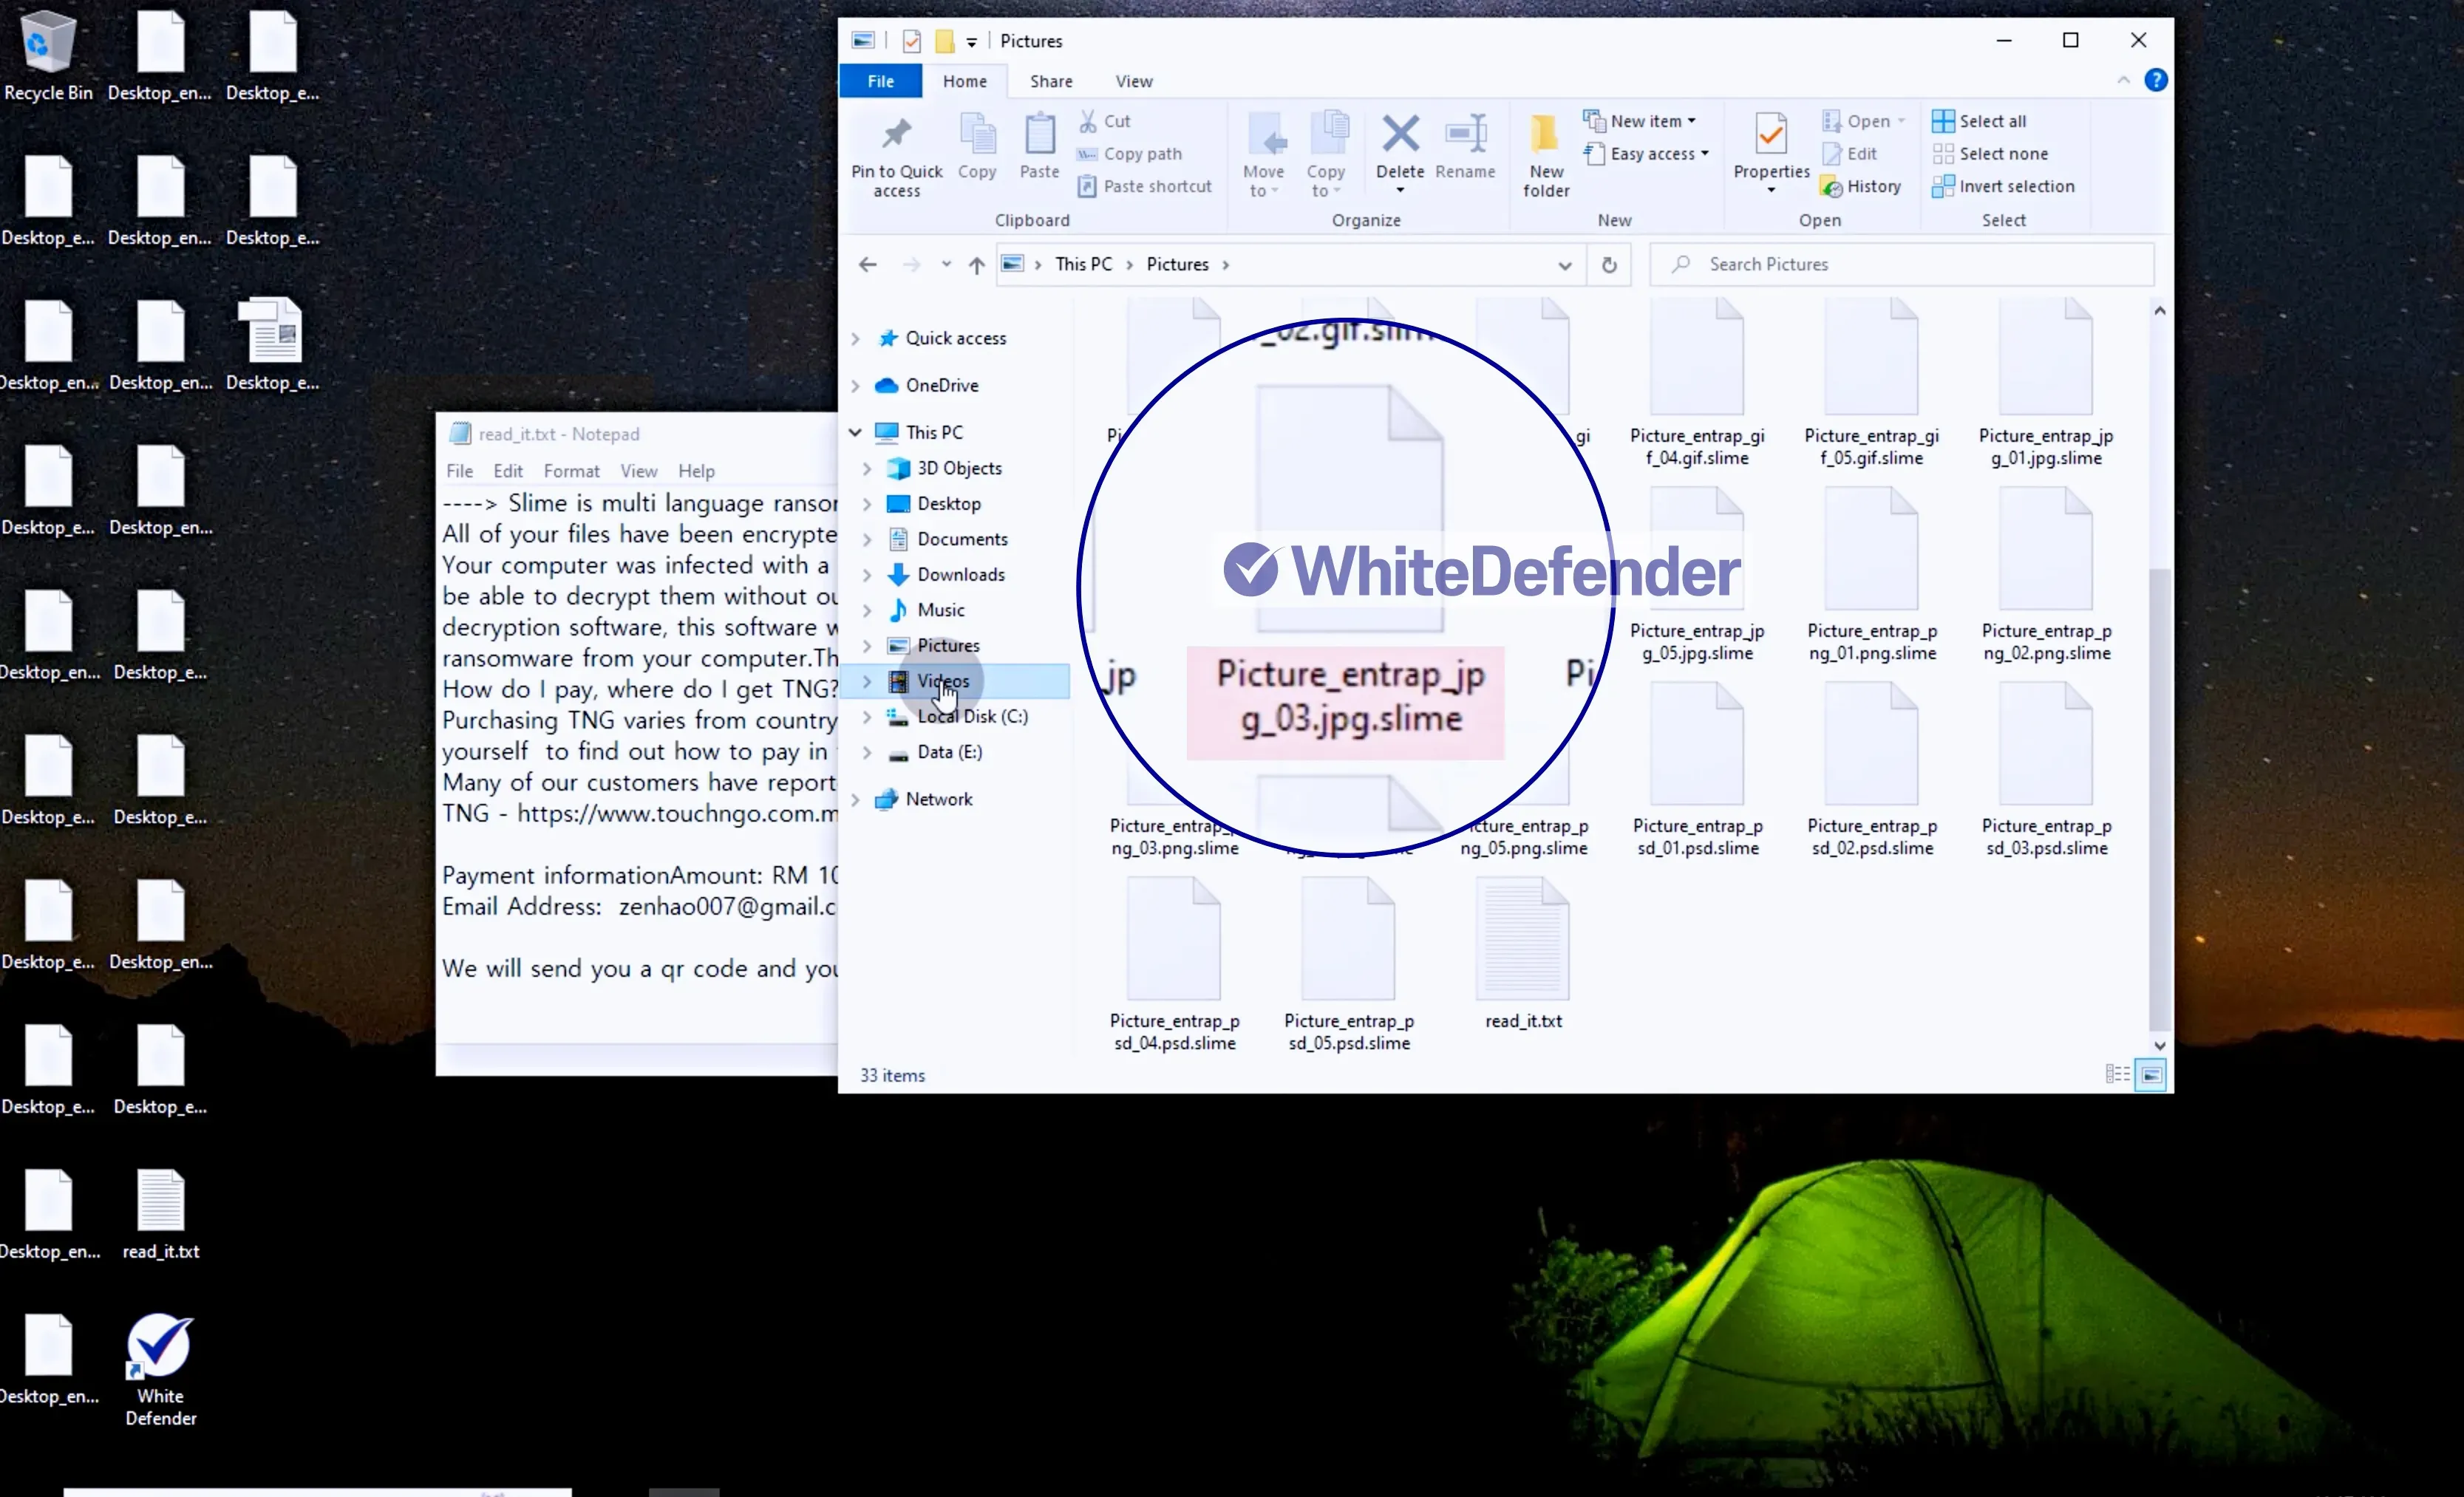2464x1497 pixels.
Task: Click the Explorer help question icon
Action: pyautogui.click(x=2156, y=80)
